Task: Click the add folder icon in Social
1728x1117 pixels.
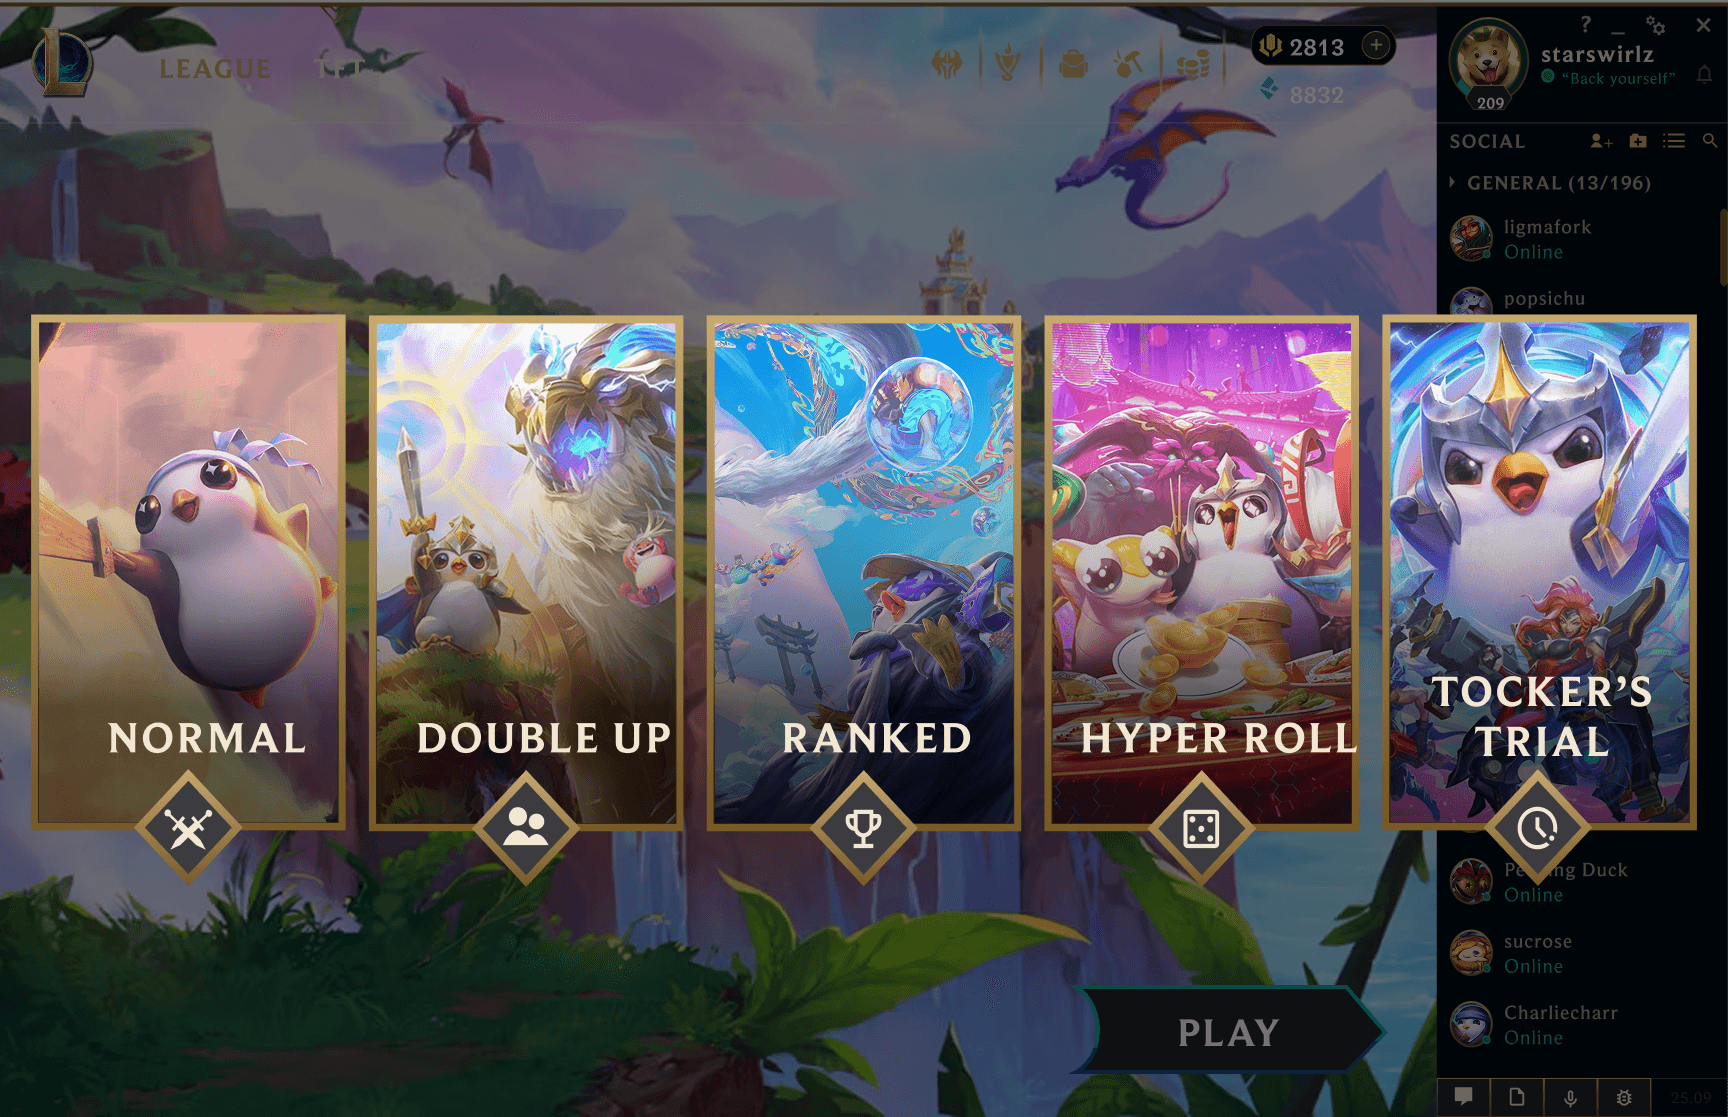Action: coord(1638,141)
